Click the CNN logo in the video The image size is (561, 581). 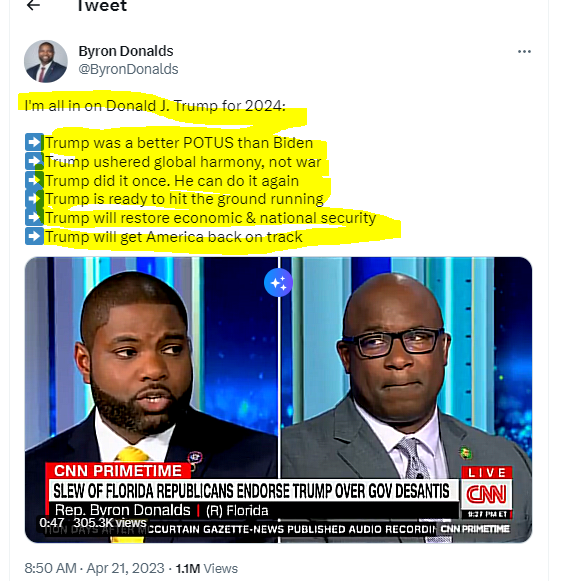click(x=487, y=494)
